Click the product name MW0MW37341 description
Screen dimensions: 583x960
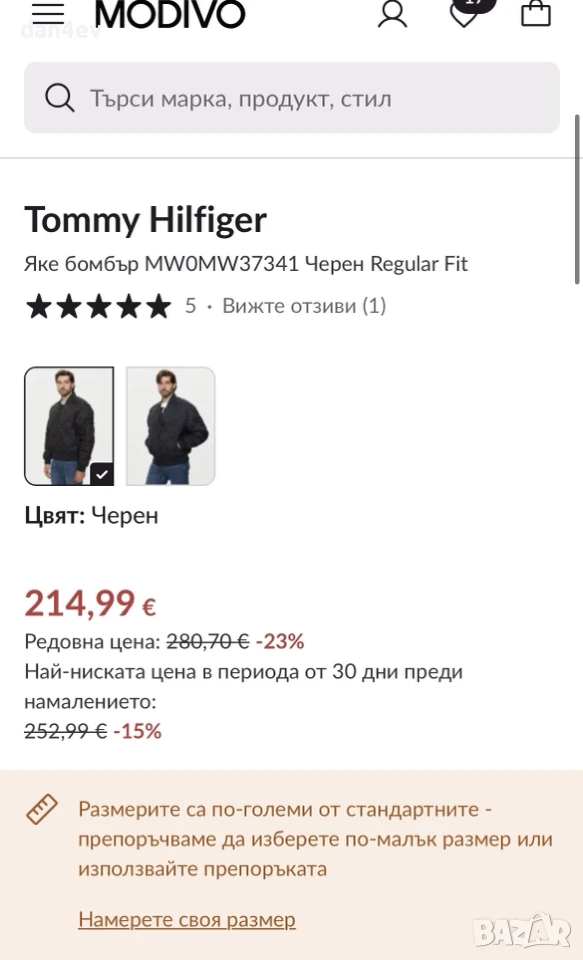(246, 264)
